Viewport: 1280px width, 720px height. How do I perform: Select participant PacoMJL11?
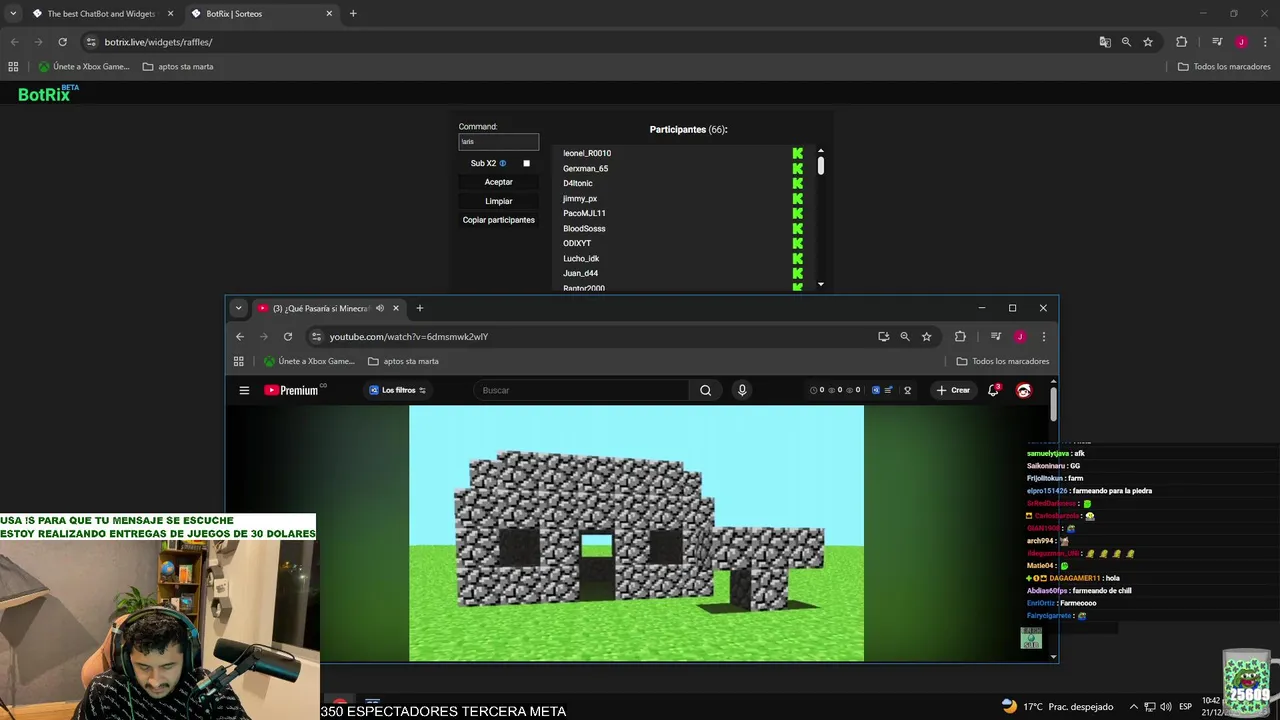584,213
